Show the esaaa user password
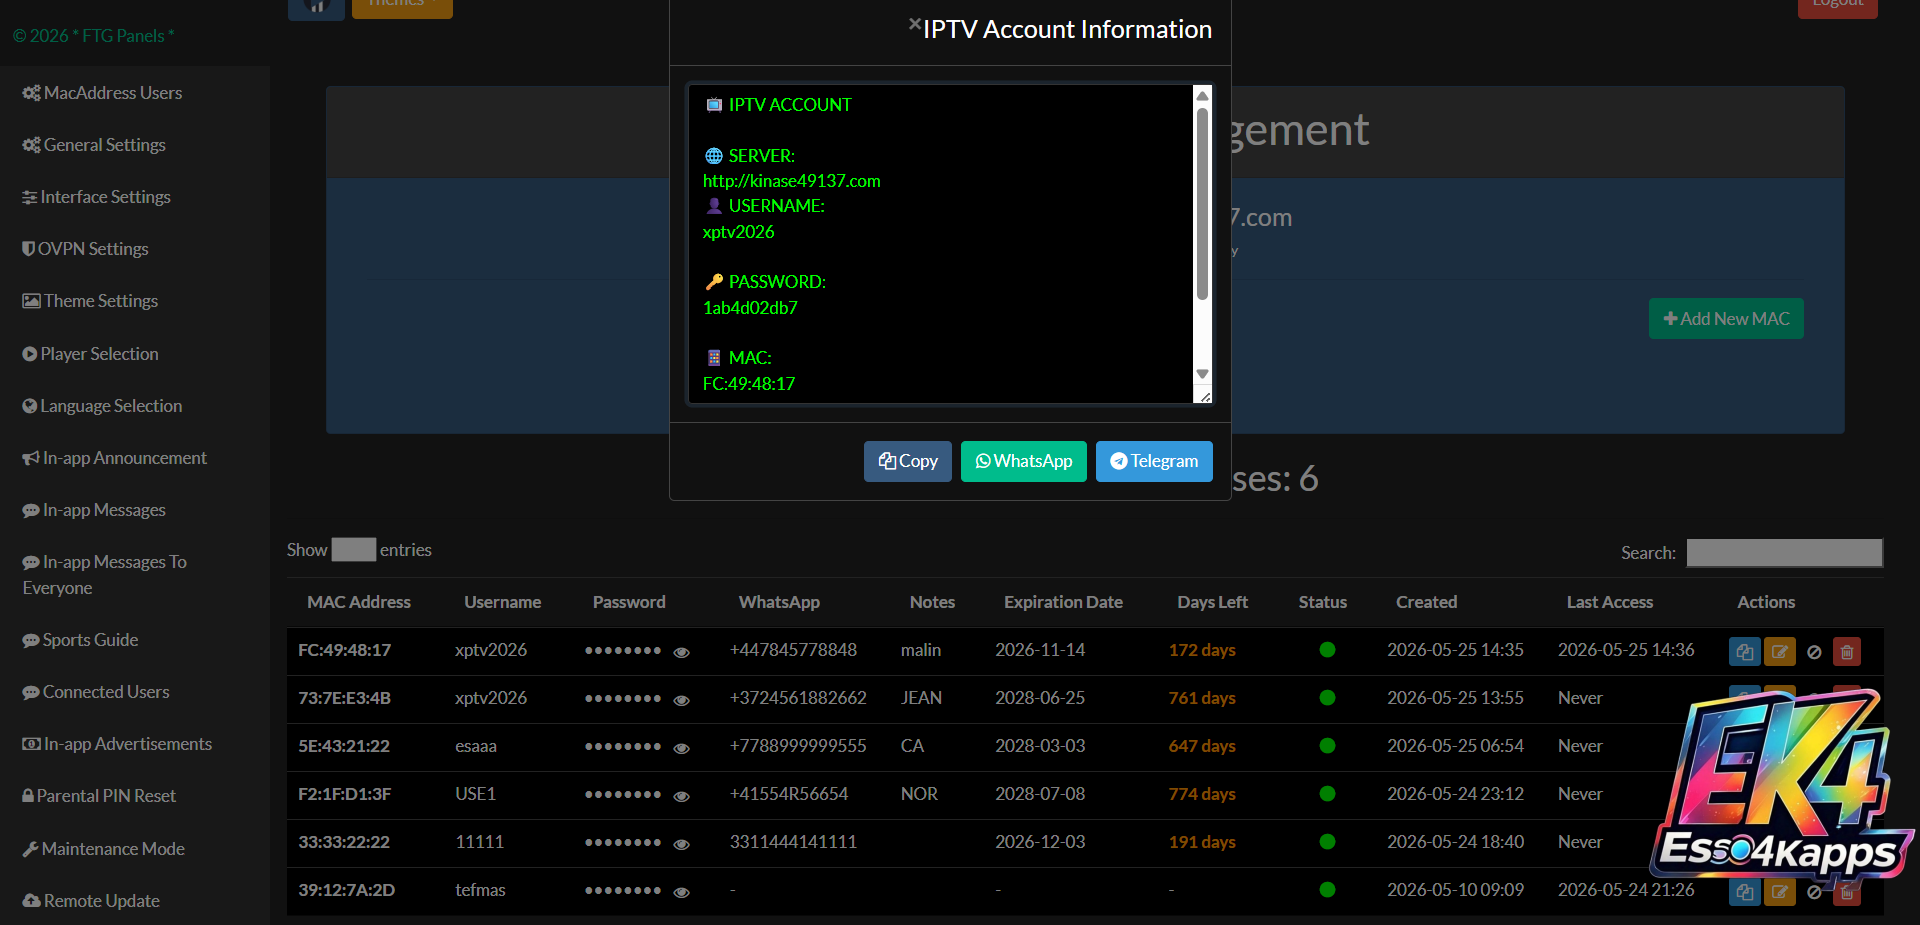The image size is (1920, 925). pos(682,748)
